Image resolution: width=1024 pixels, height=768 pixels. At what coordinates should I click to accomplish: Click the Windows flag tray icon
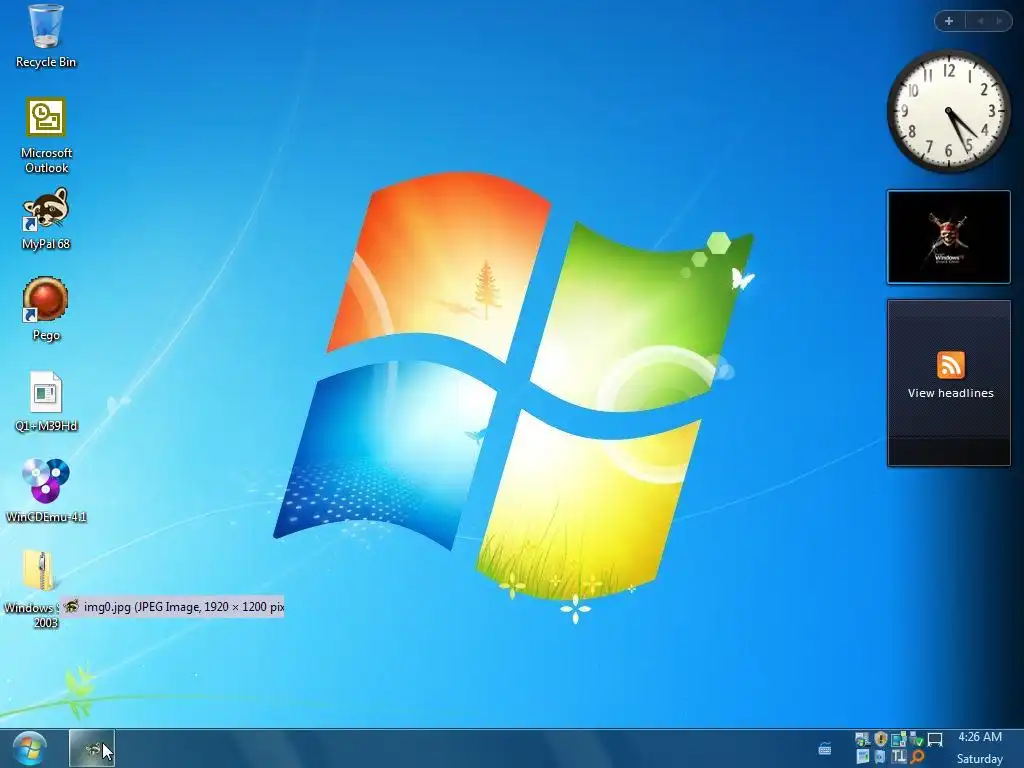click(863, 740)
